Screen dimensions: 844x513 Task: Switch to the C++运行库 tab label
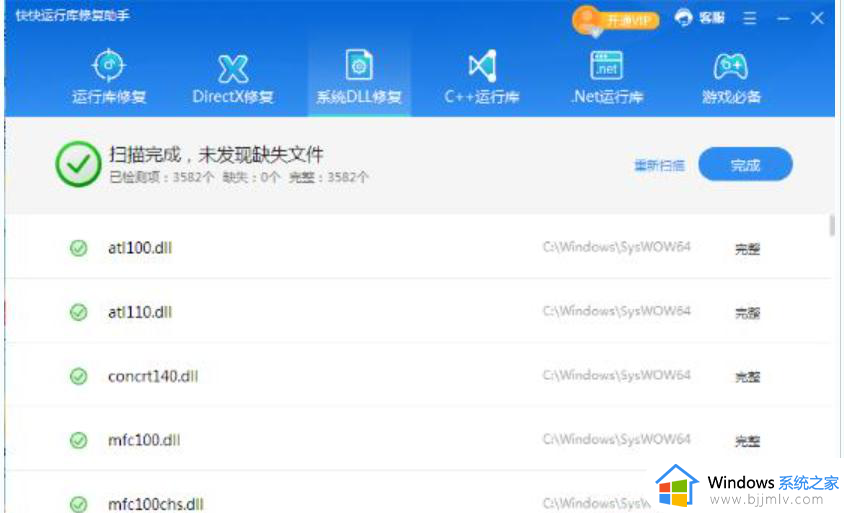[x=482, y=97]
